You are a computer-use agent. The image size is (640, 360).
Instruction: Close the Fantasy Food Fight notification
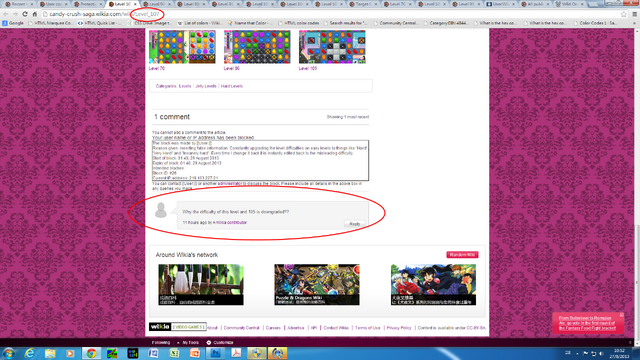(x=621, y=315)
